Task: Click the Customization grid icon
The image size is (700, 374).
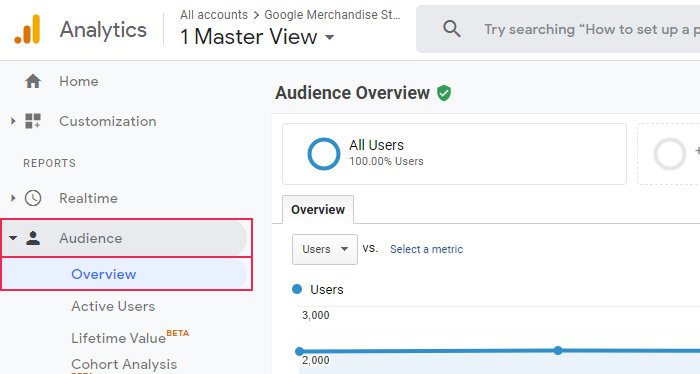Action: (33, 121)
